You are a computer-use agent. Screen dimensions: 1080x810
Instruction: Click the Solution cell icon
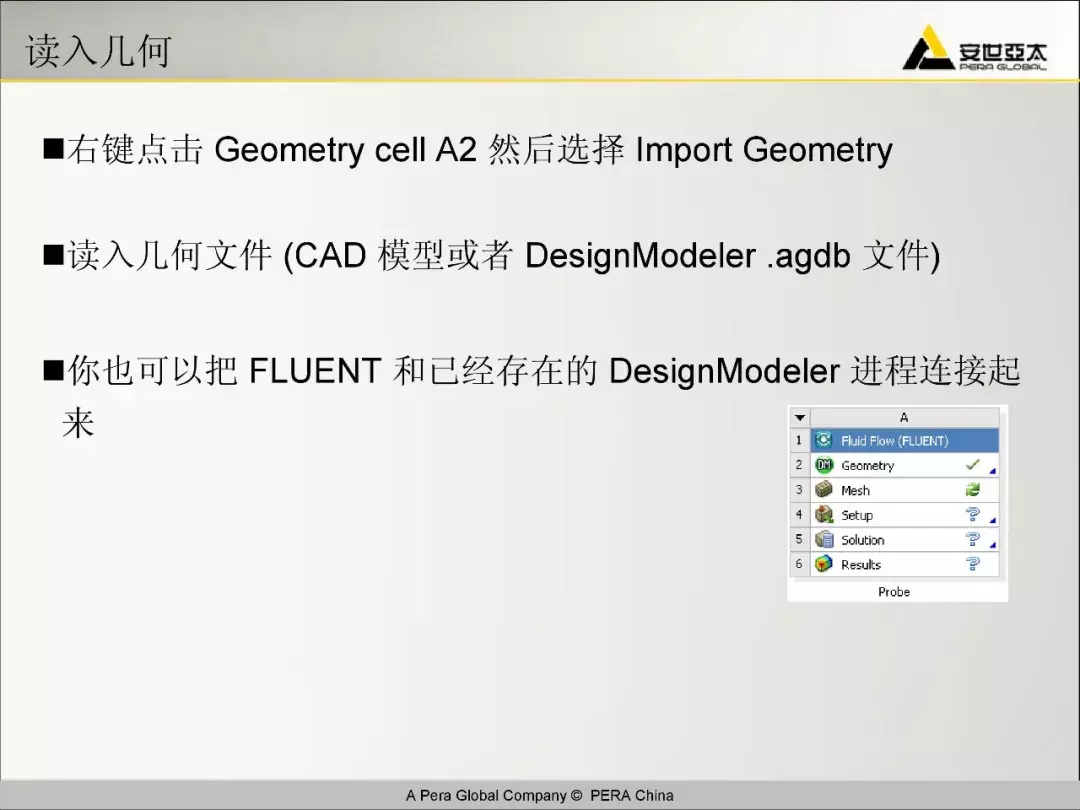coord(824,540)
